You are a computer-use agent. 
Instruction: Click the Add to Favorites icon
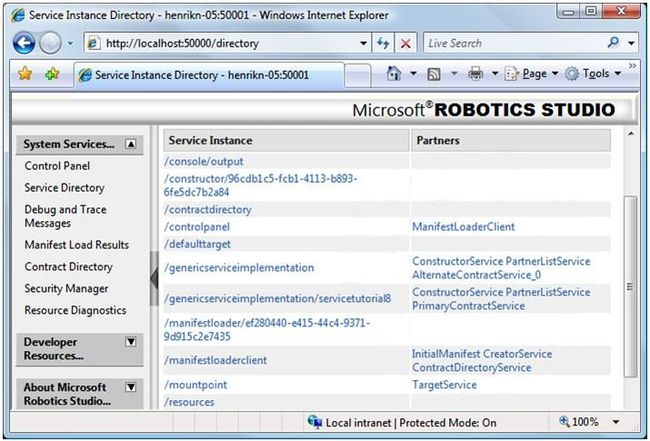point(52,74)
